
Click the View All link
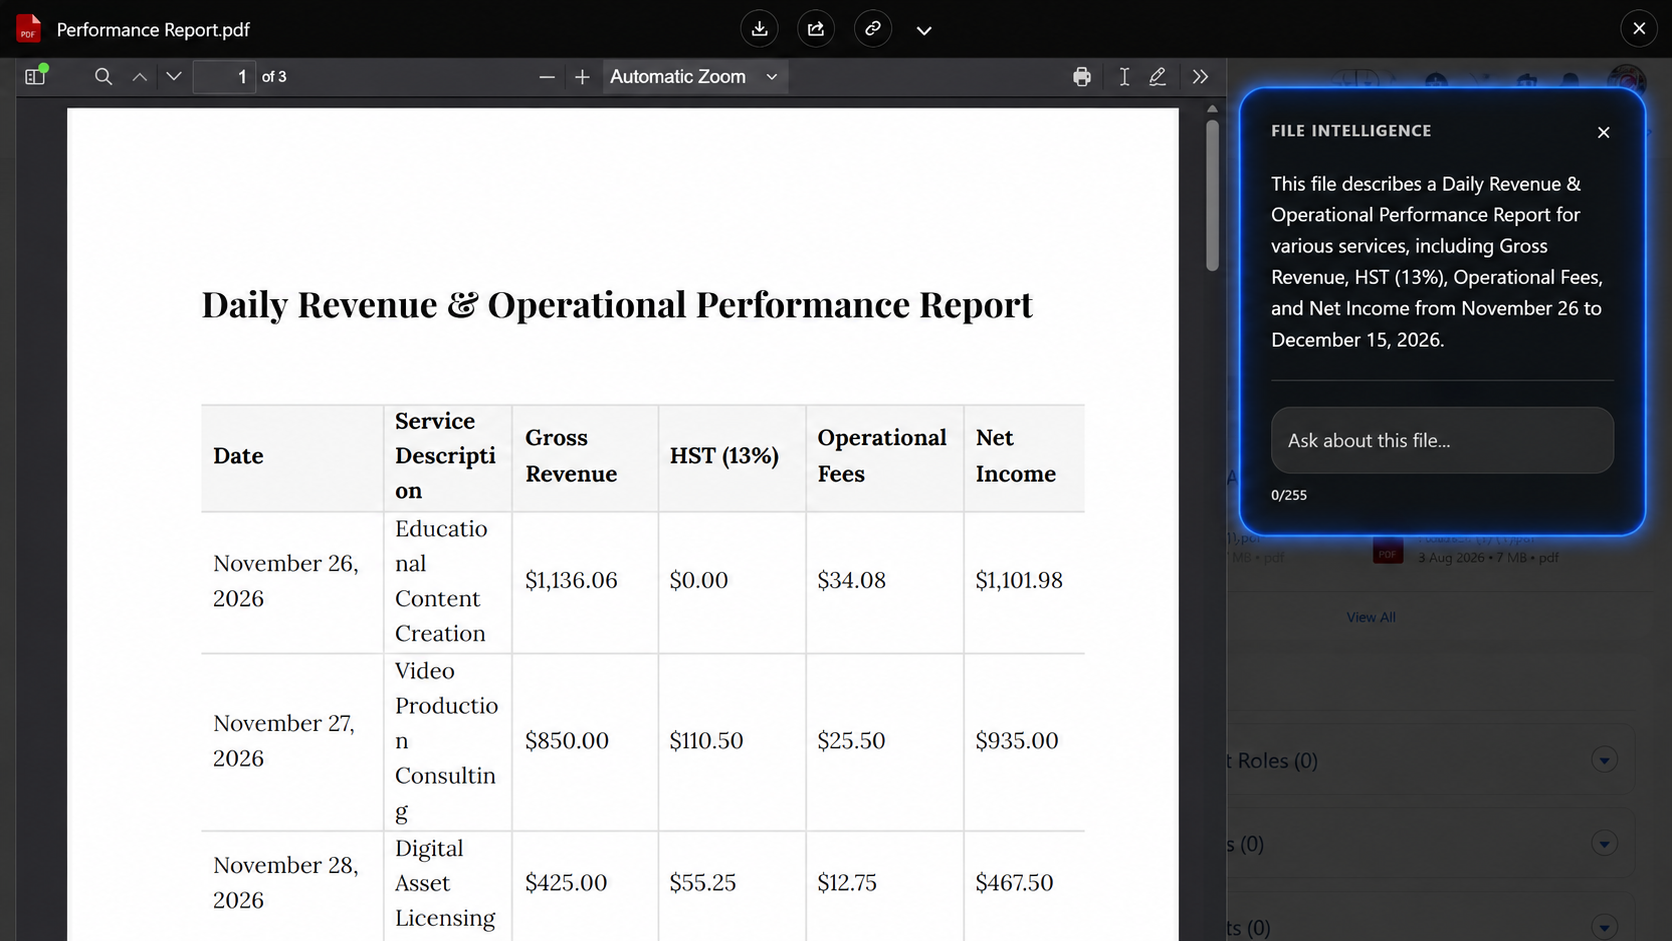[1370, 617]
